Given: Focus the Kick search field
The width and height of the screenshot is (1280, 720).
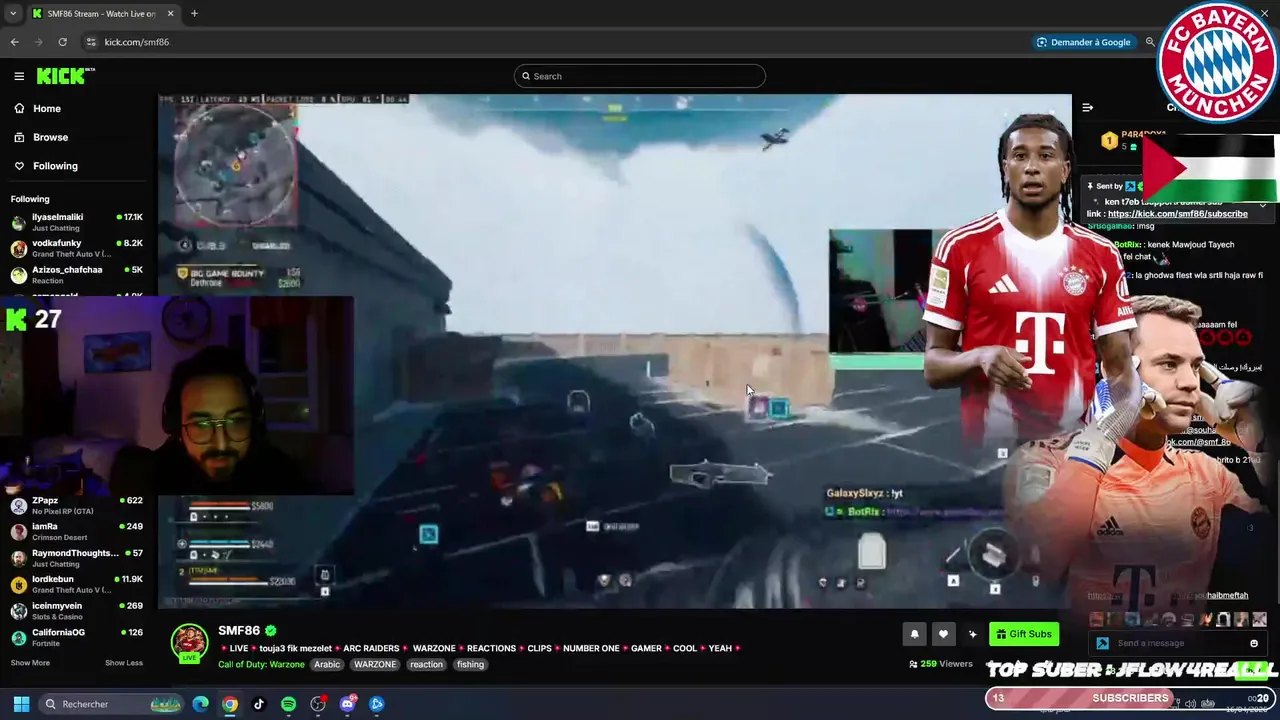Looking at the screenshot, I should tap(640, 76).
